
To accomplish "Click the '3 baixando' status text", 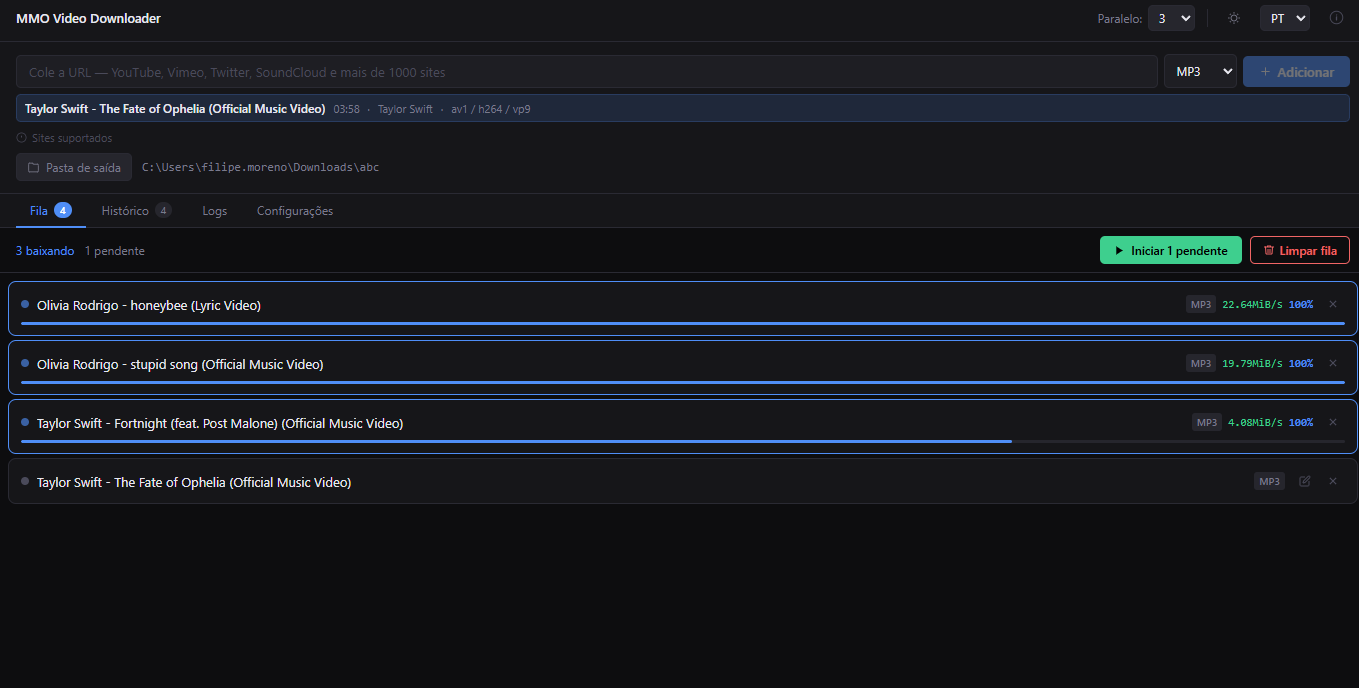I will coord(45,251).
